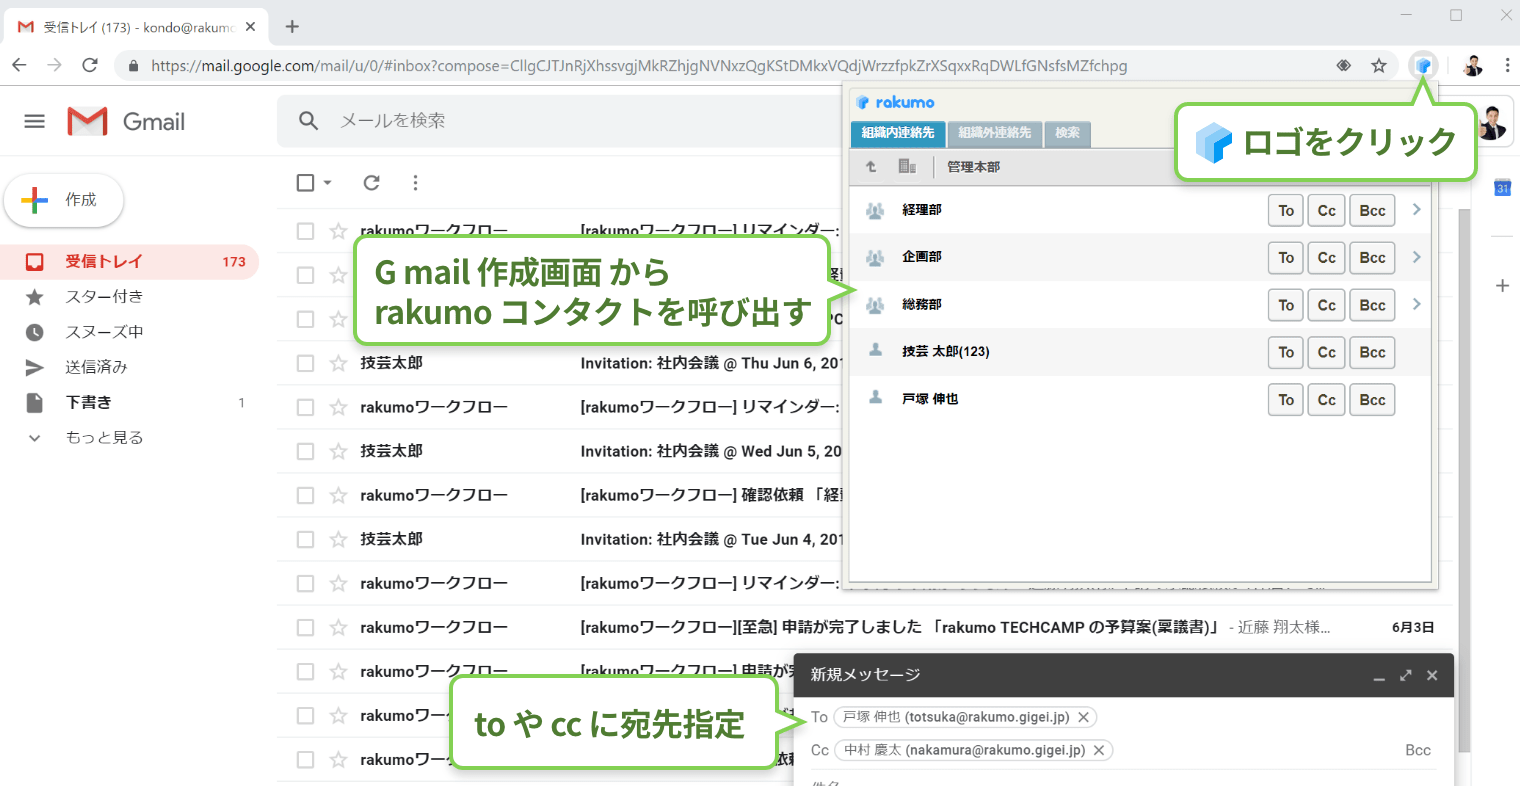Go up one level in rakumo contacts
Image resolution: width=1520 pixels, height=786 pixels.
[x=871, y=167]
